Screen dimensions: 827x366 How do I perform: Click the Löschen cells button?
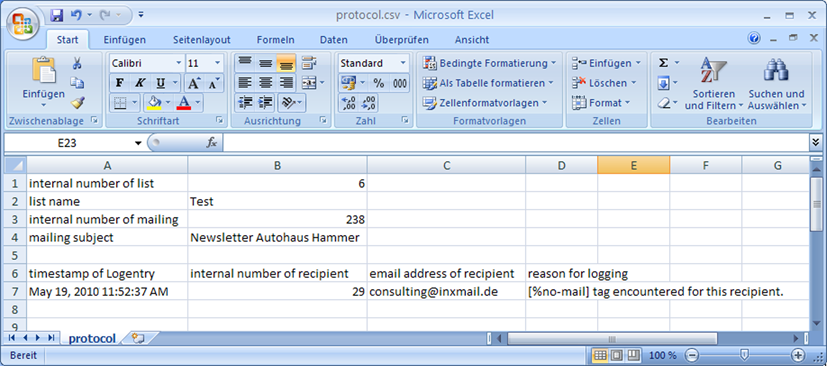click(x=604, y=83)
